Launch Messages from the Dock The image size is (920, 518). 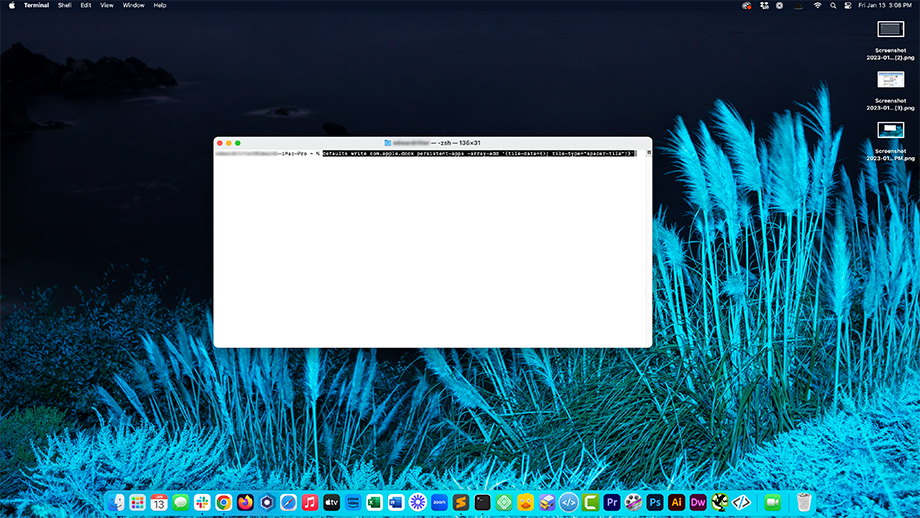[x=181, y=502]
